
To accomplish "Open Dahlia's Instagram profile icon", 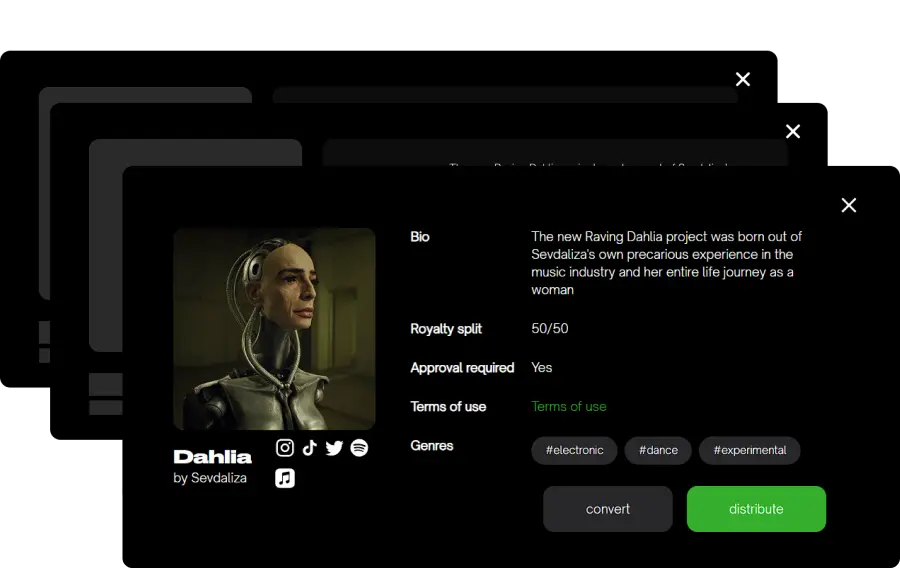I will click(285, 447).
